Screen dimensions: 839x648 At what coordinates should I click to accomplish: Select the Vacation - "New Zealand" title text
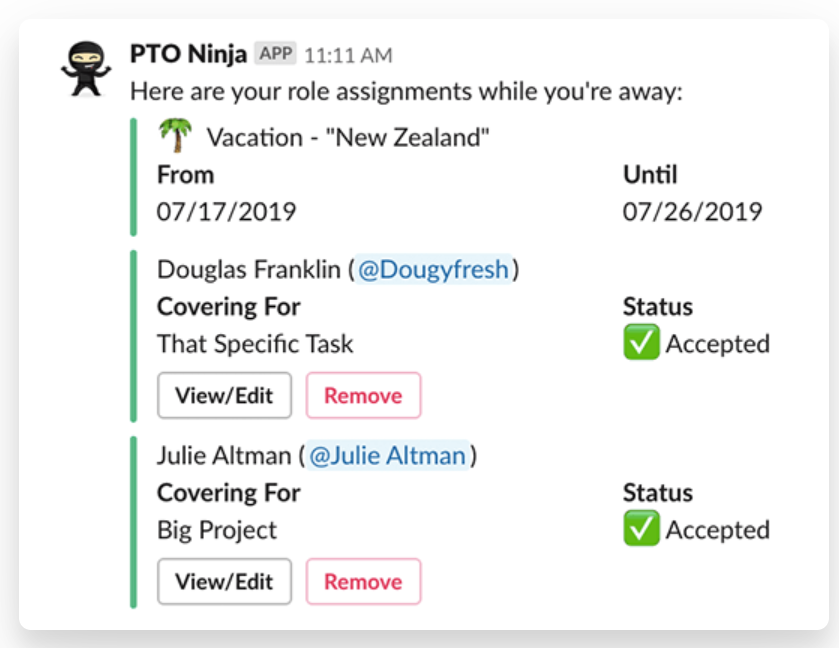tap(348, 137)
